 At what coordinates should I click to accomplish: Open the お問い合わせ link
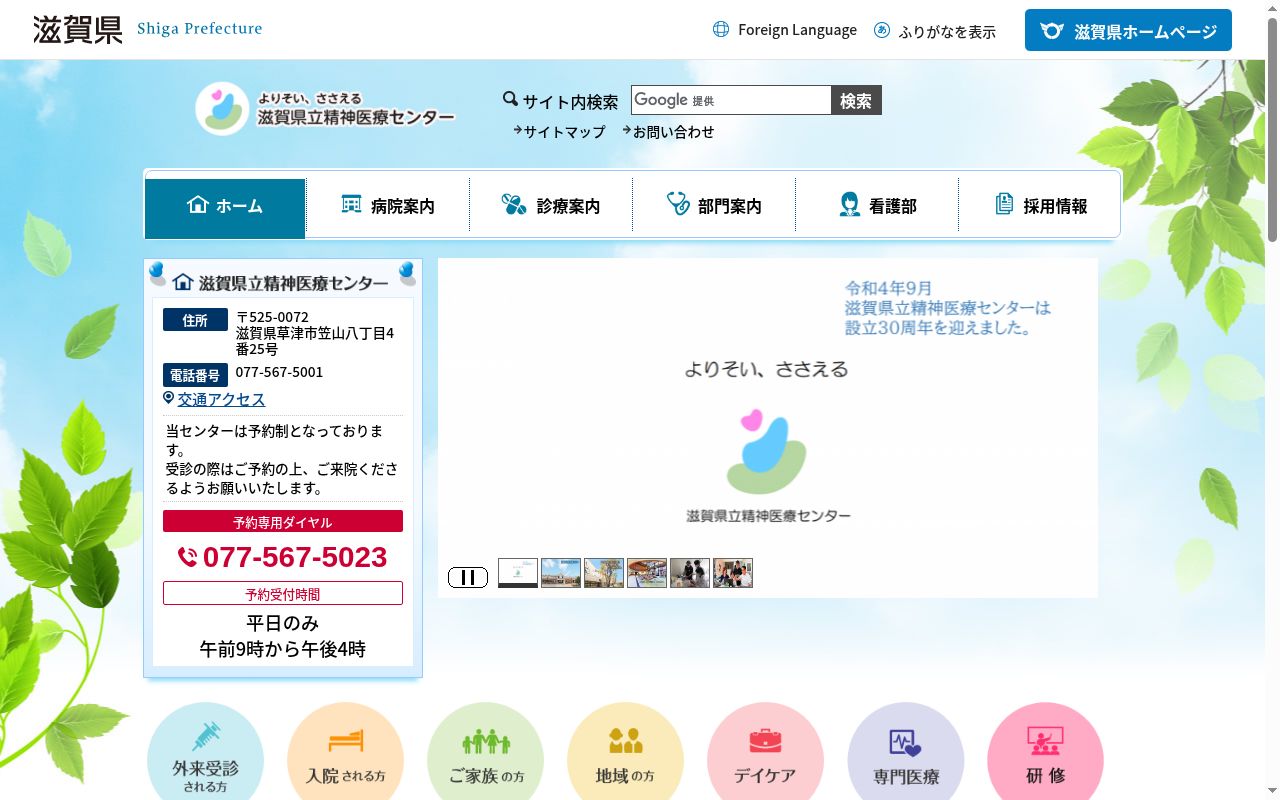(673, 131)
